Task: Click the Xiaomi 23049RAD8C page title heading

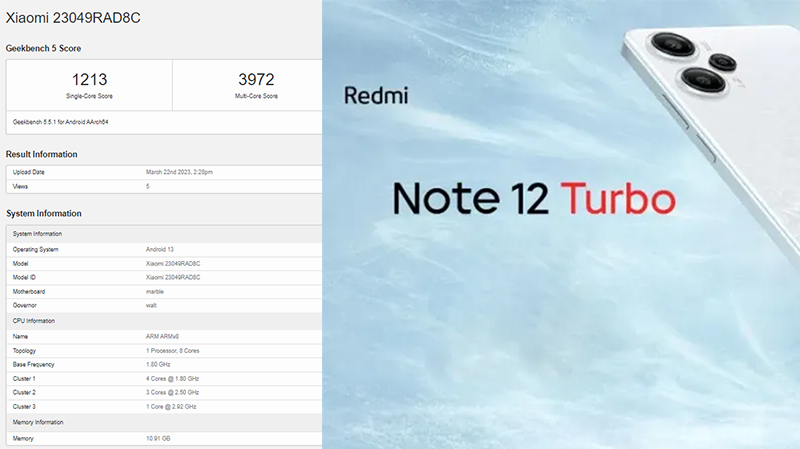Action: pos(73,18)
